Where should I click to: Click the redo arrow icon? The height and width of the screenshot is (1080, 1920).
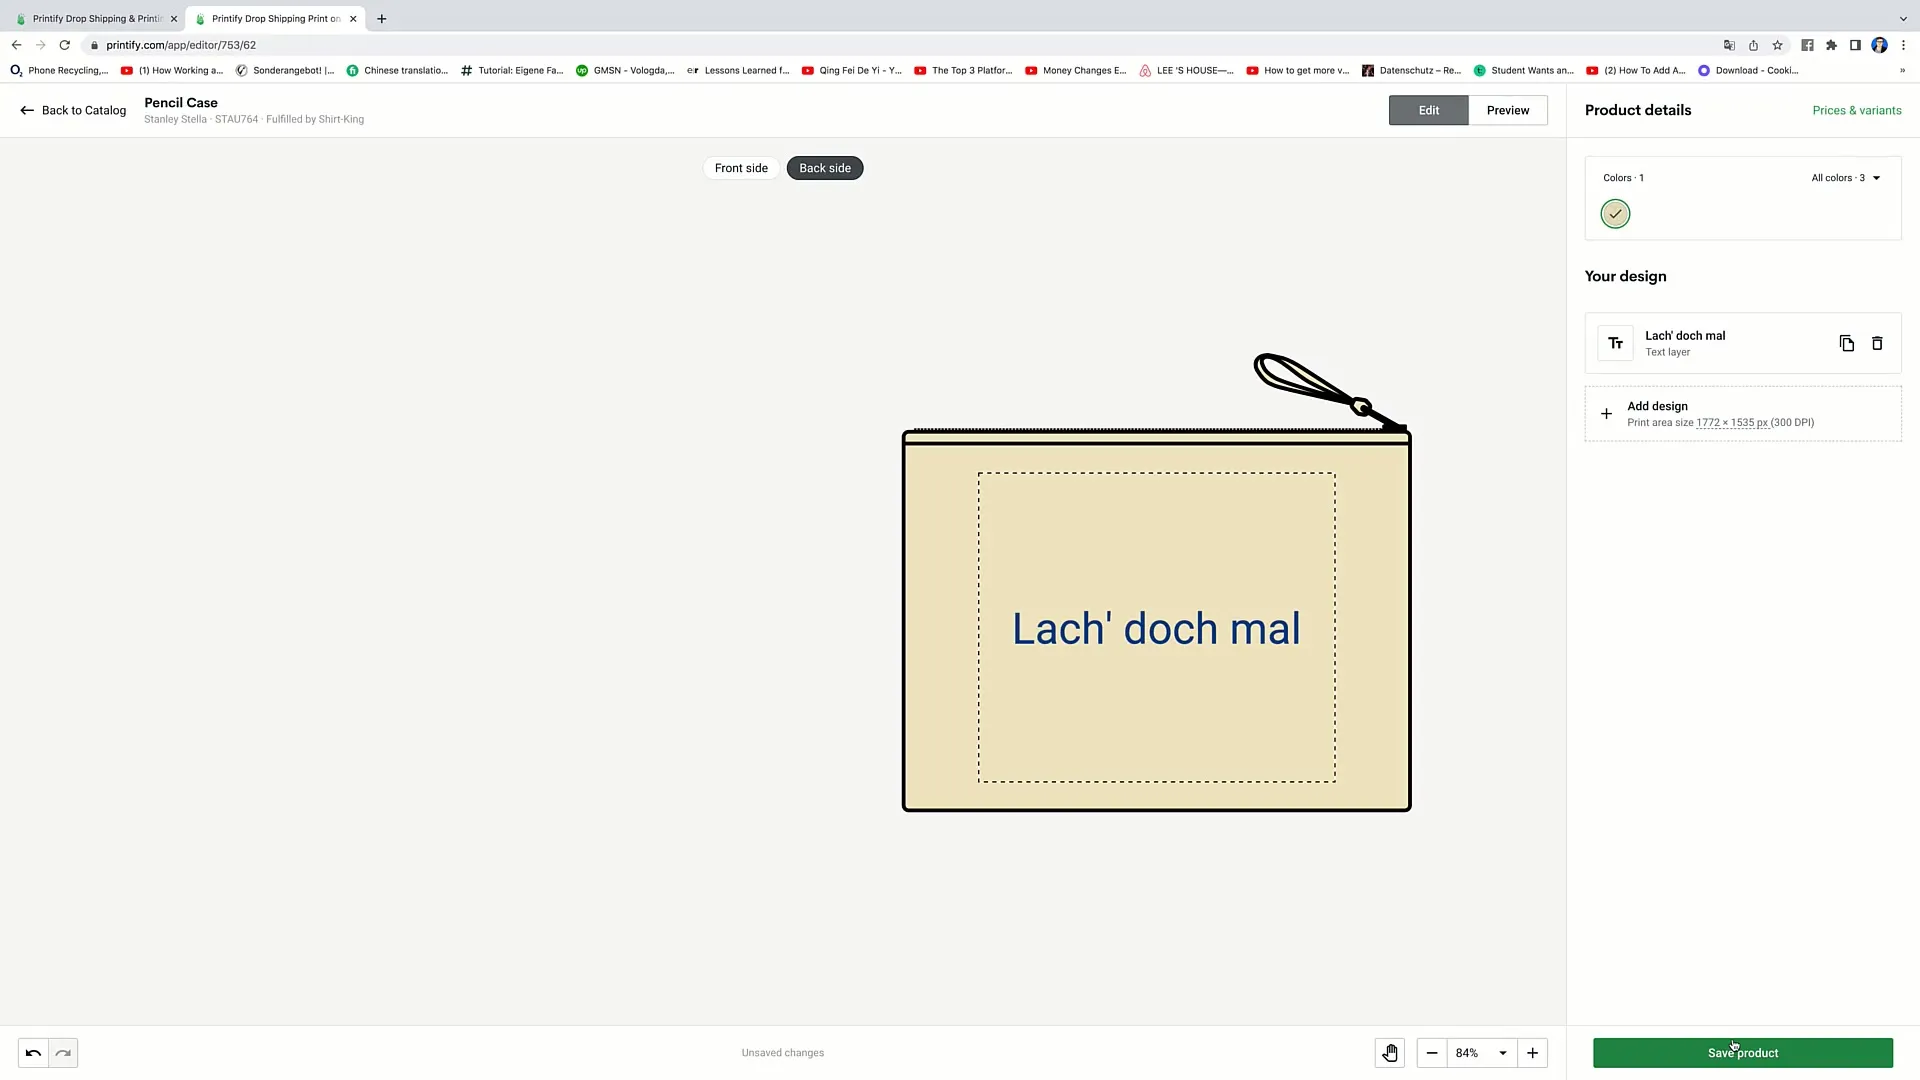[x=63, y=1053]
